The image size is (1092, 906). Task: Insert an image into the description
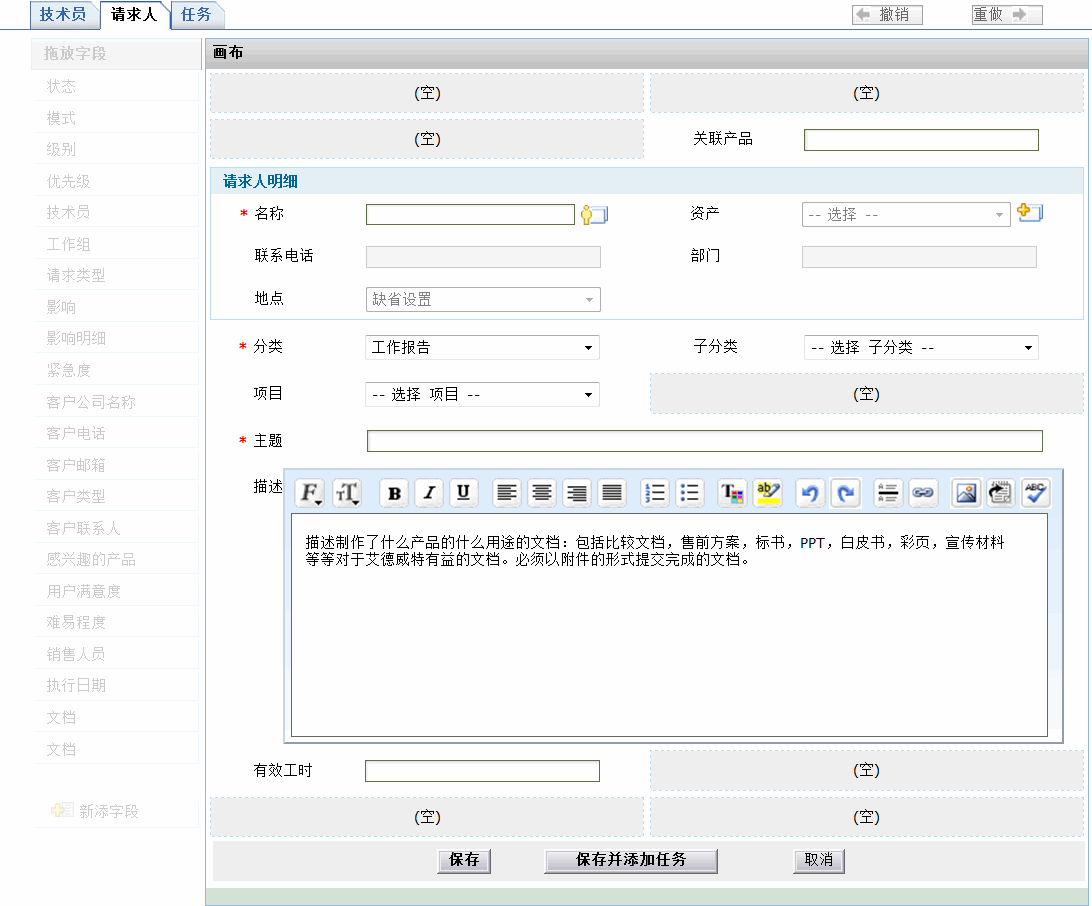pos(966,493)
